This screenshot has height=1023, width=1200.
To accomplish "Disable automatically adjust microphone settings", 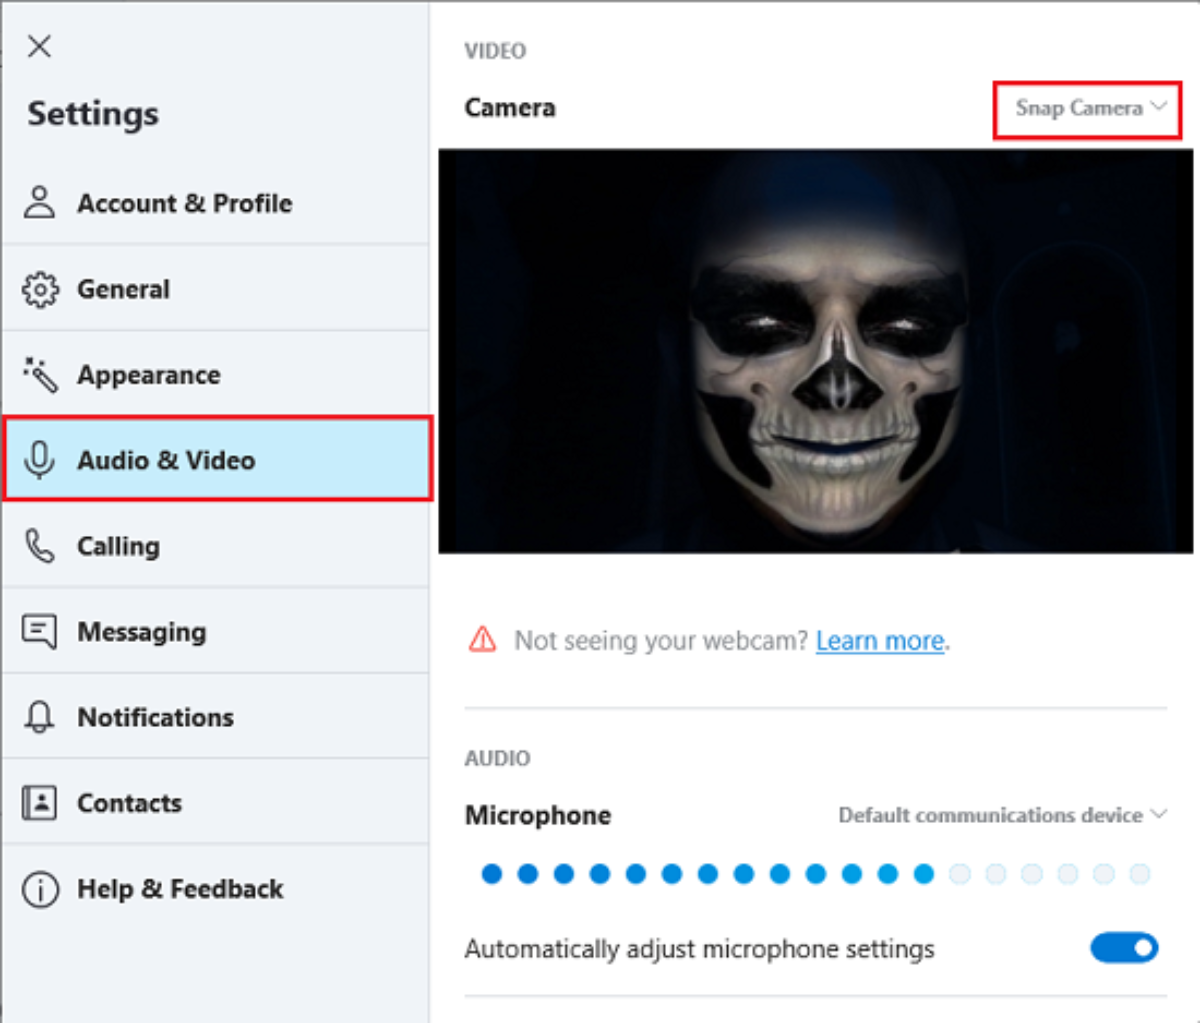I will pos(1124,948).
